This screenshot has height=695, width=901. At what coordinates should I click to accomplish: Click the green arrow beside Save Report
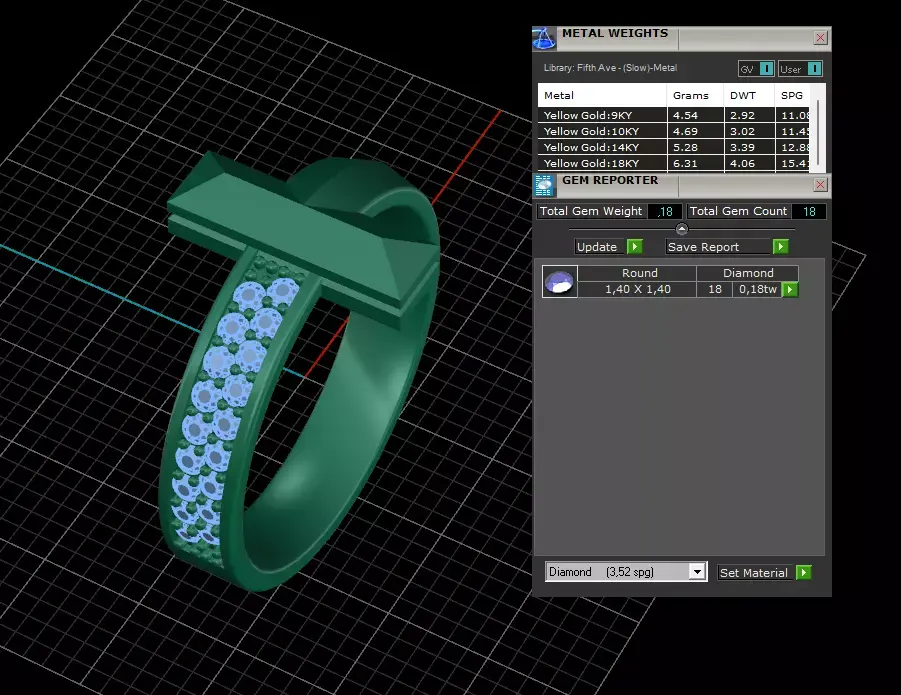[780, 247]
